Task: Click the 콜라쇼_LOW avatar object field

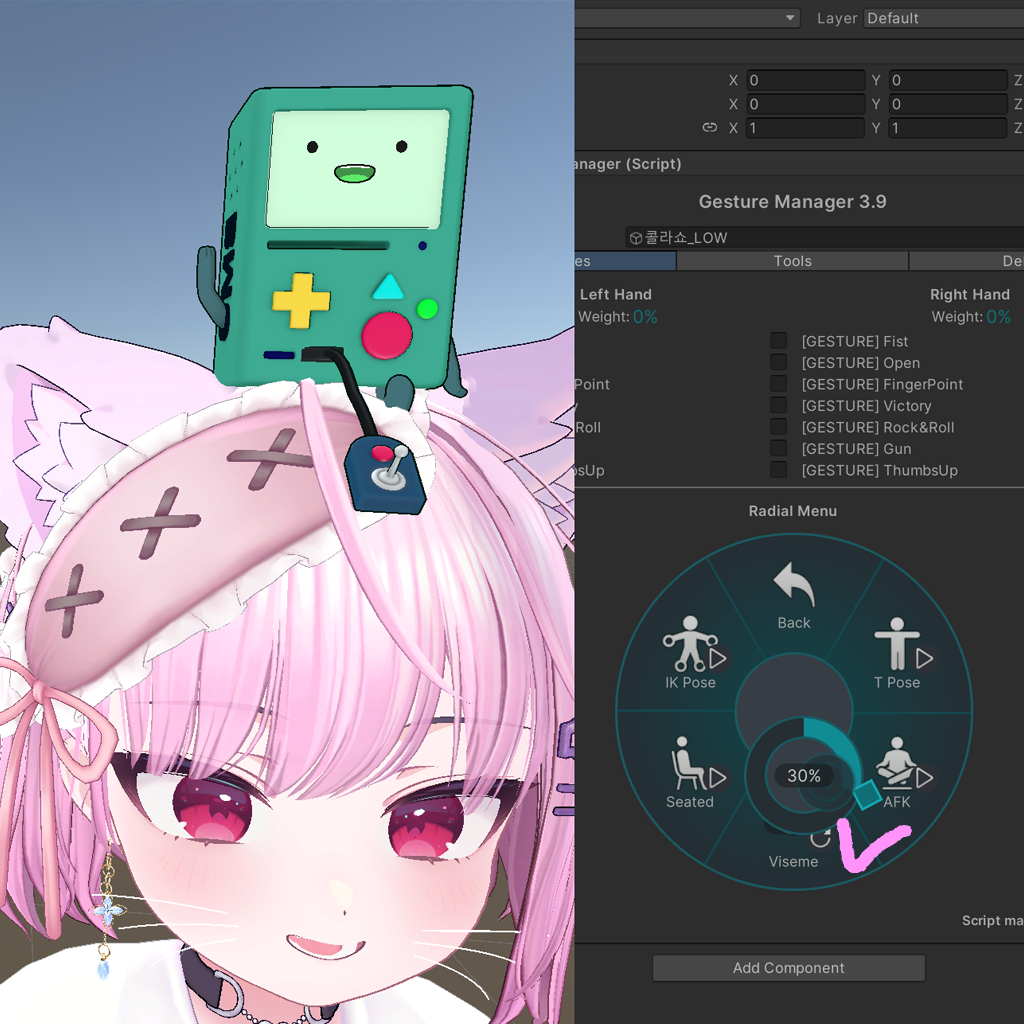Action: (x=824, y=237)
